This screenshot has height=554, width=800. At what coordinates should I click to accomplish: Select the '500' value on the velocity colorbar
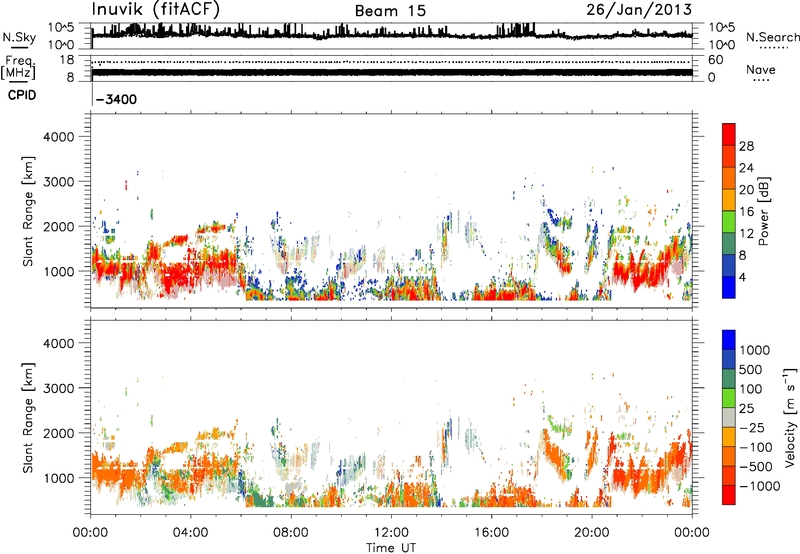(751, 370)
